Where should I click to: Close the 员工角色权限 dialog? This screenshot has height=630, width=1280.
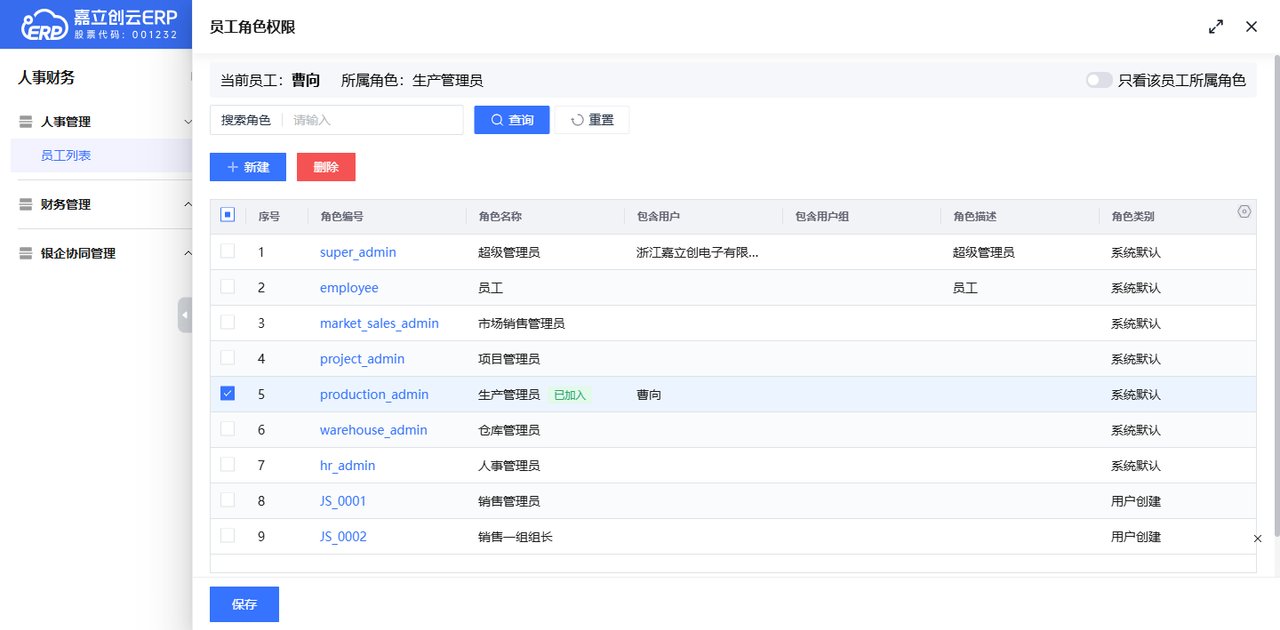click(1251, 27)
